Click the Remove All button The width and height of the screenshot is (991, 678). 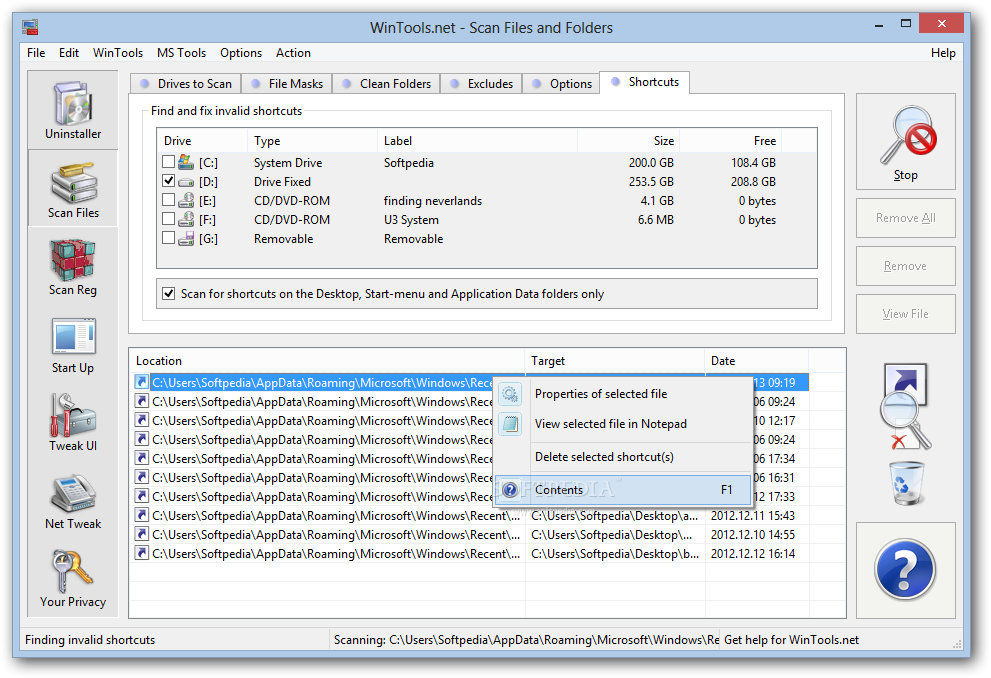click(906, 218)
